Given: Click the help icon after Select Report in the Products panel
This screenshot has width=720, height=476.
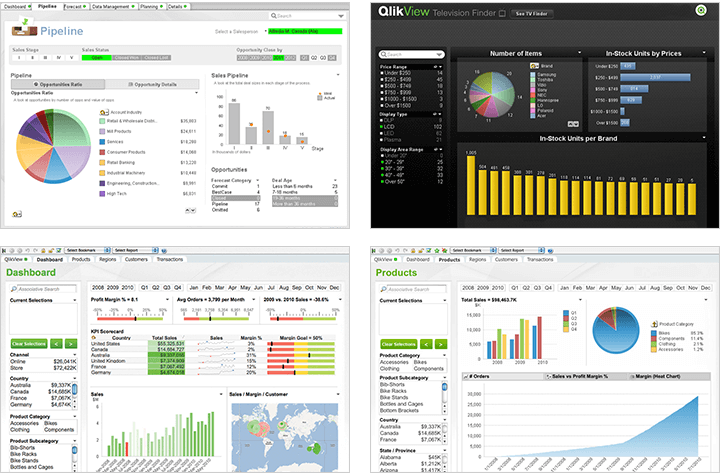Looking at the screenshot, I should pos(550,251).
